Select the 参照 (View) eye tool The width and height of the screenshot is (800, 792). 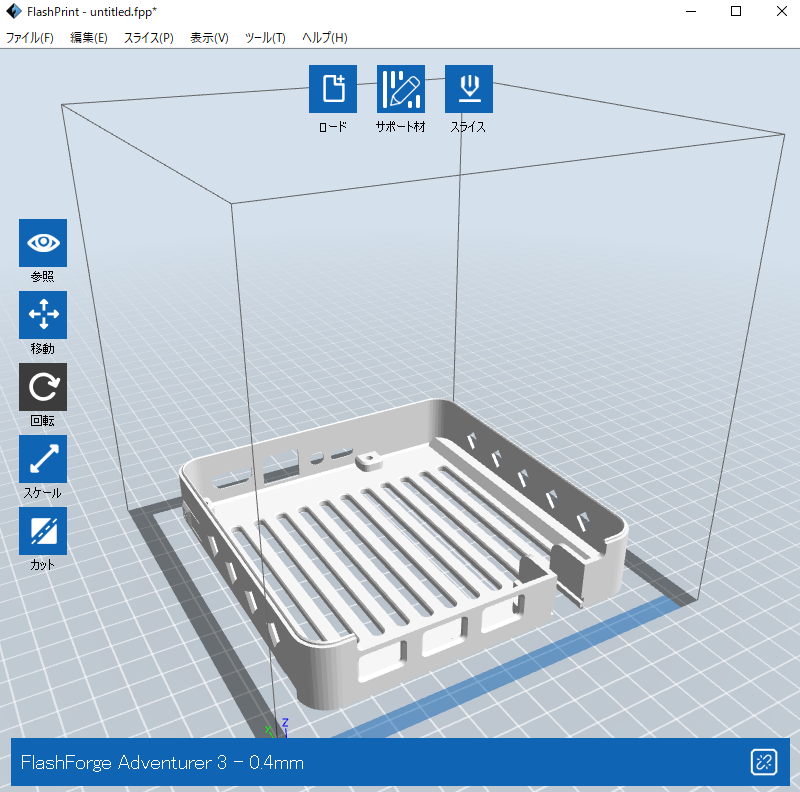[43, 243]
